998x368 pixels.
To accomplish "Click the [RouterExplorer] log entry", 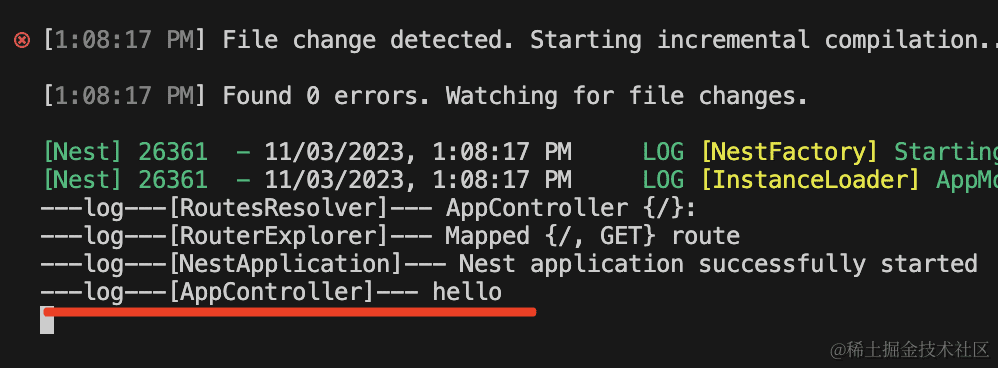I will tap(390, 236).
